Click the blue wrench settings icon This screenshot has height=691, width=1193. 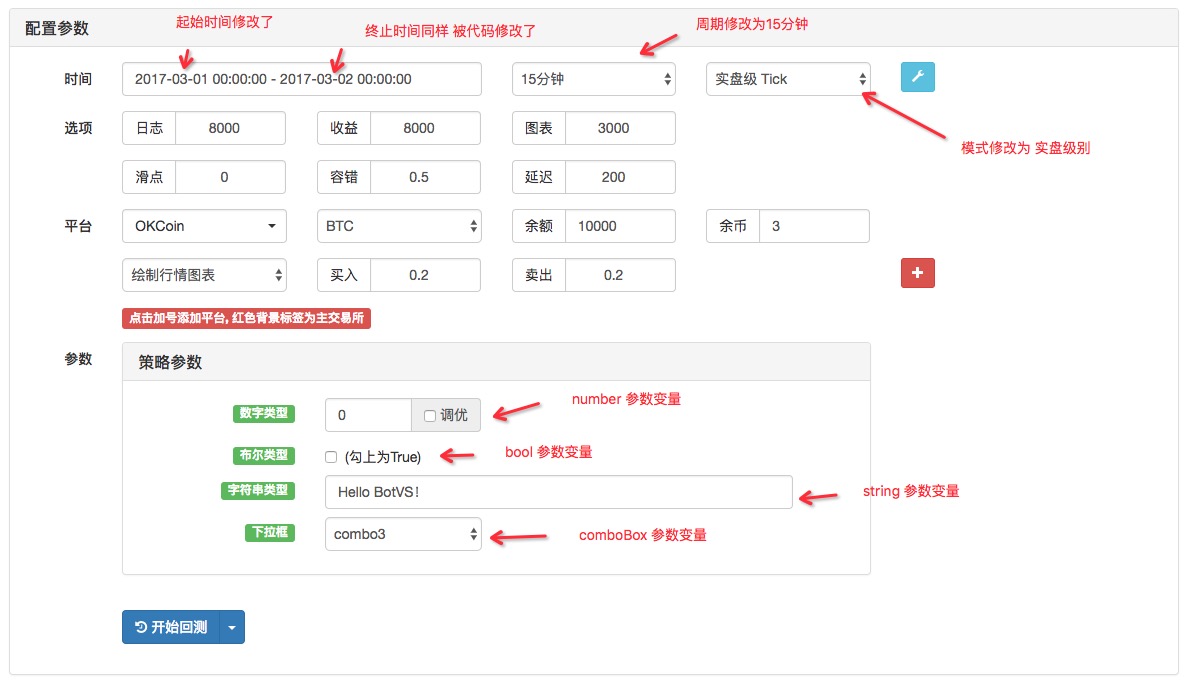click(x=918, y=78)
